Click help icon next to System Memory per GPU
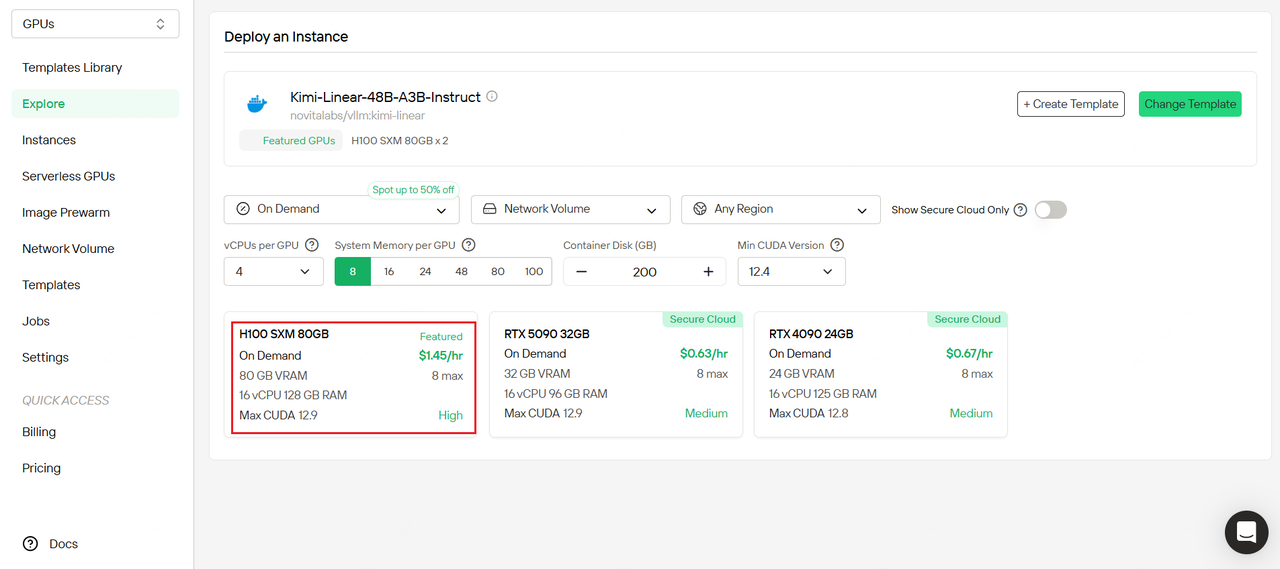This screenshot has height=569, width=1280. pos(469,245)
